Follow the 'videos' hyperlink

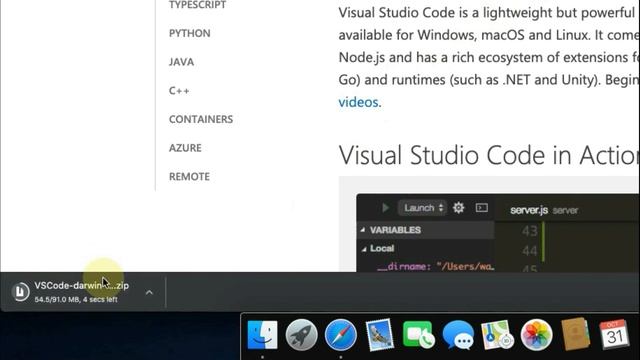pos(358,102)
